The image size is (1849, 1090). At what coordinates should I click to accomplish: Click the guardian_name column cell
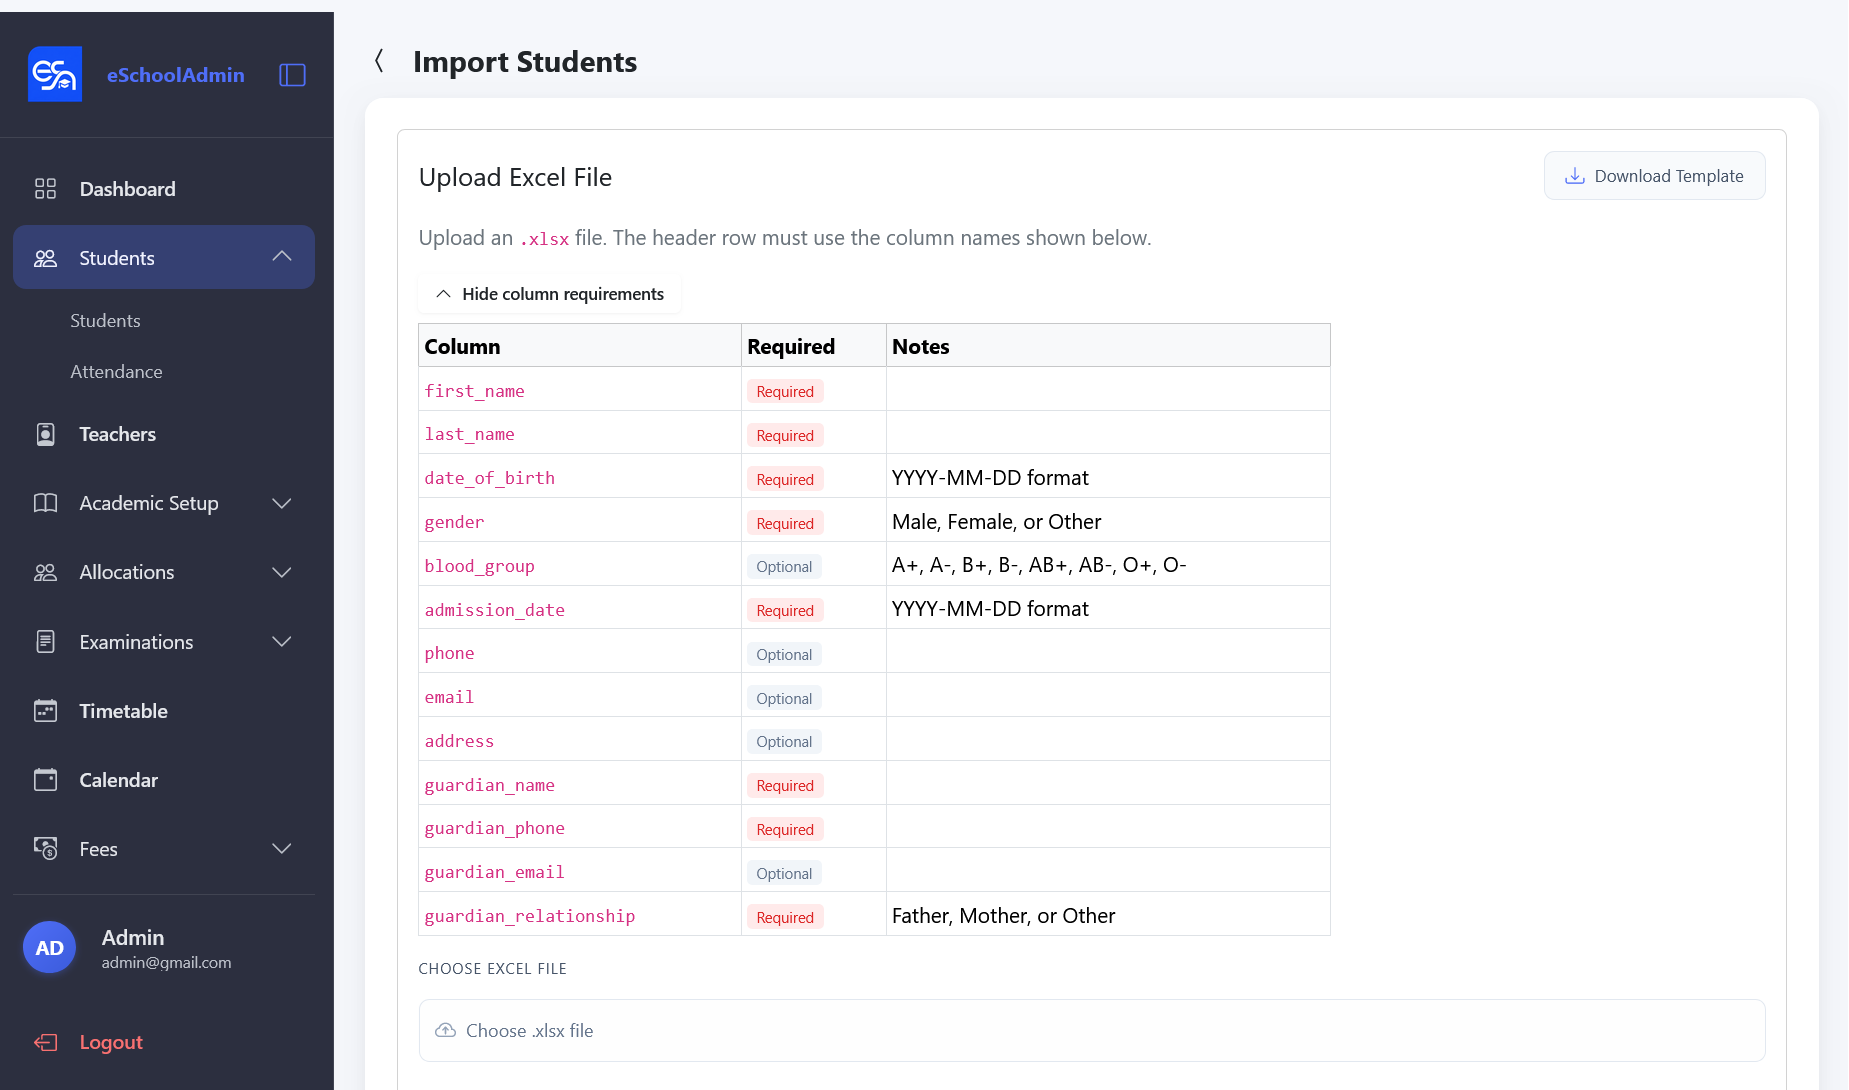pyautogui.click(x=579, y=785)
